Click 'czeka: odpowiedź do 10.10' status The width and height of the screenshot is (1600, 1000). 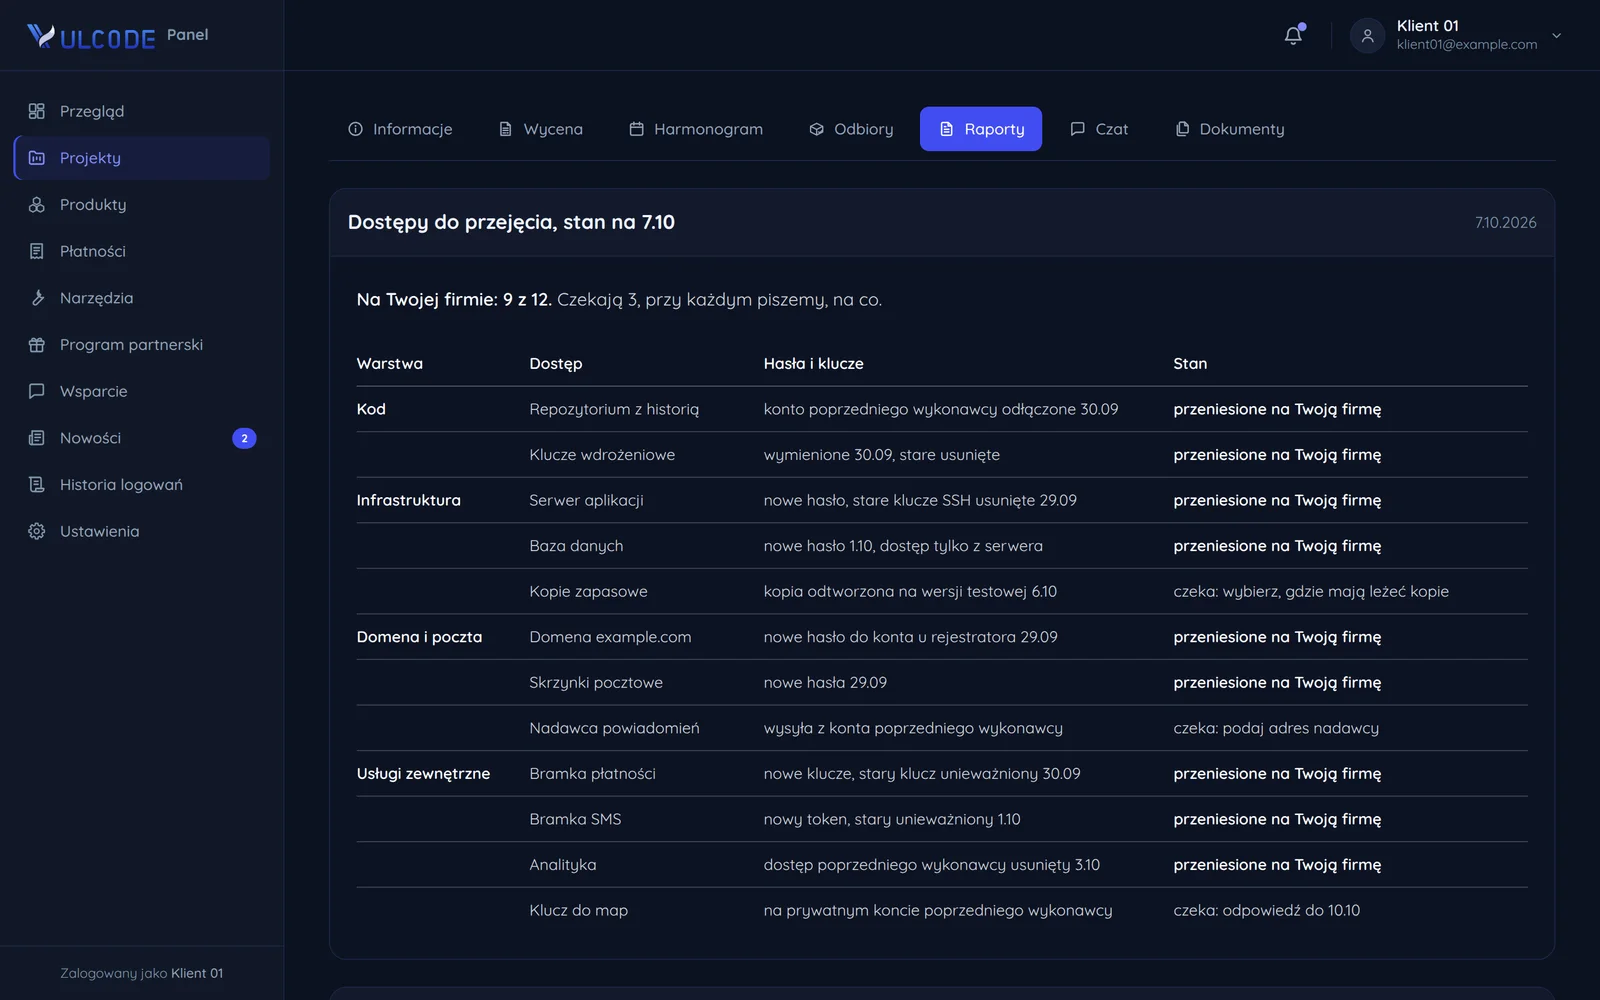click(1266, 911)
